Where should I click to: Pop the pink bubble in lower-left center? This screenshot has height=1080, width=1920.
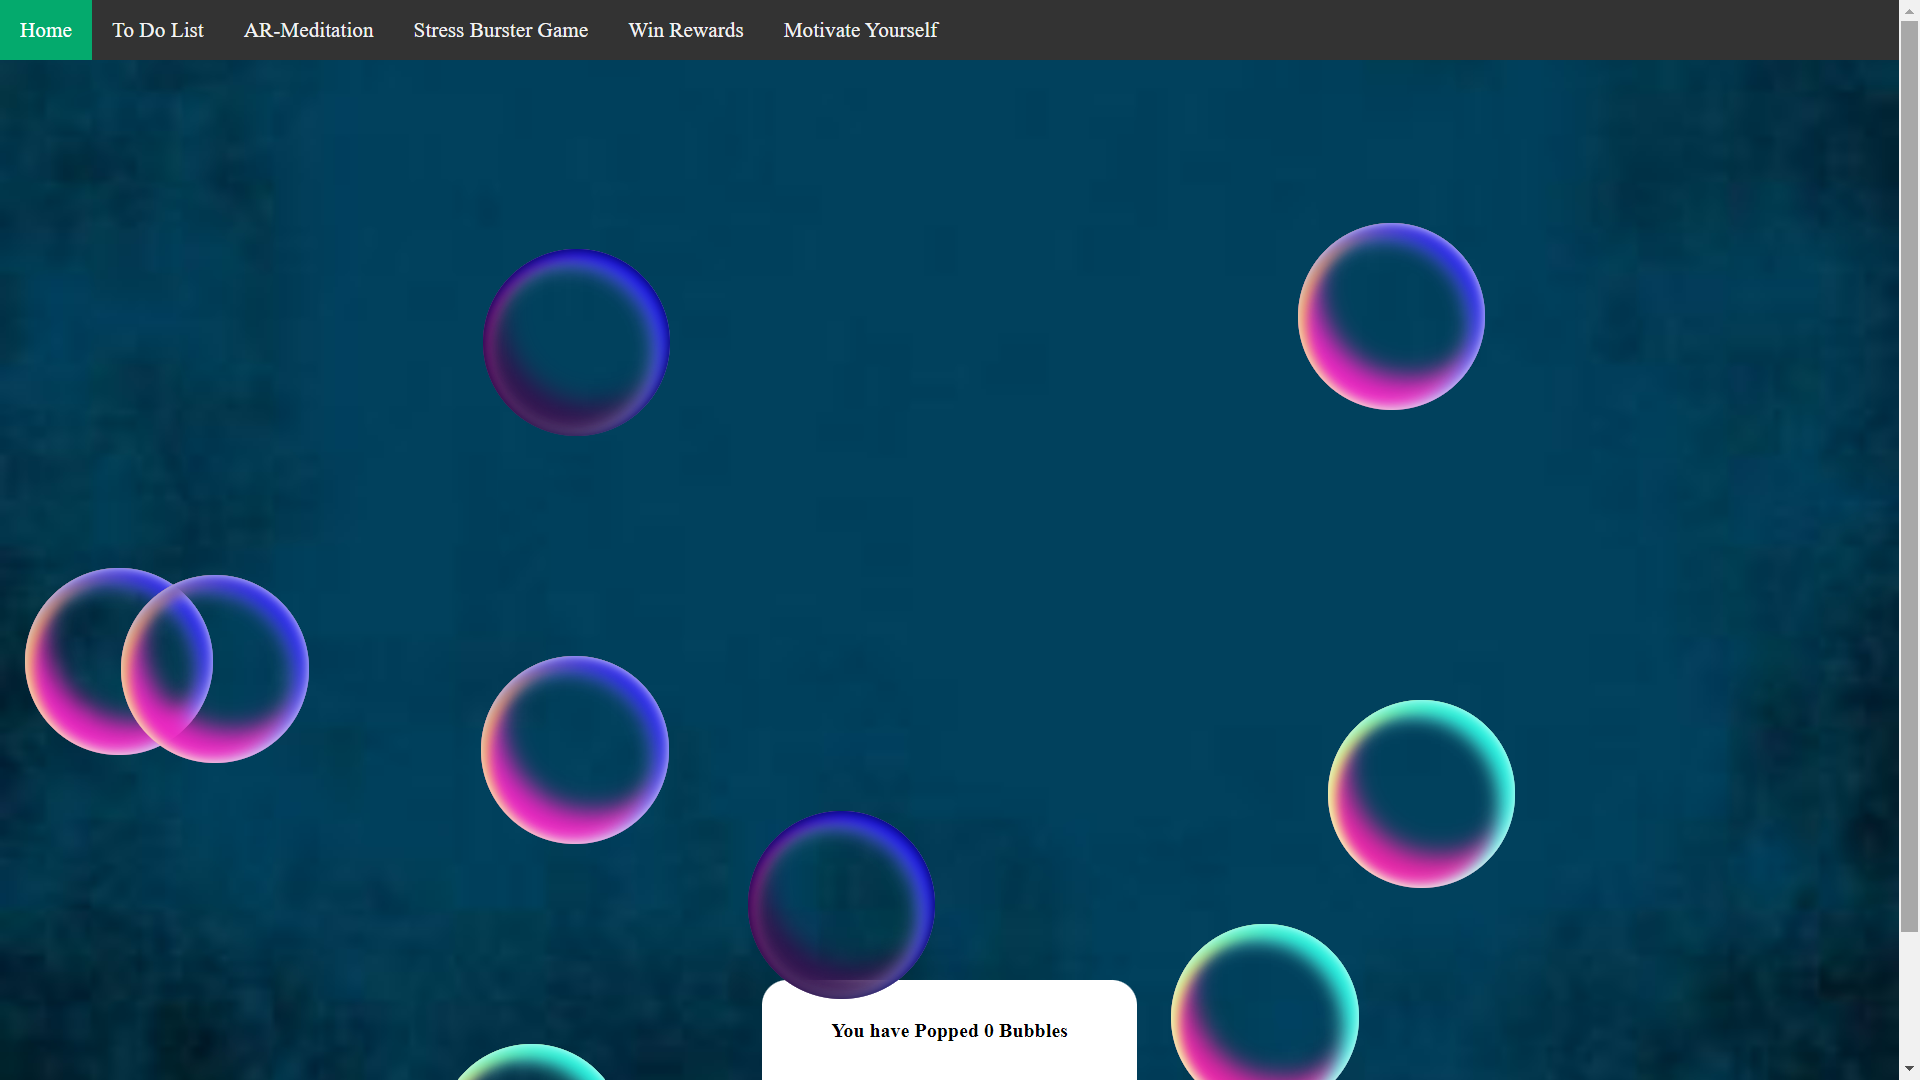coord(575,750)
